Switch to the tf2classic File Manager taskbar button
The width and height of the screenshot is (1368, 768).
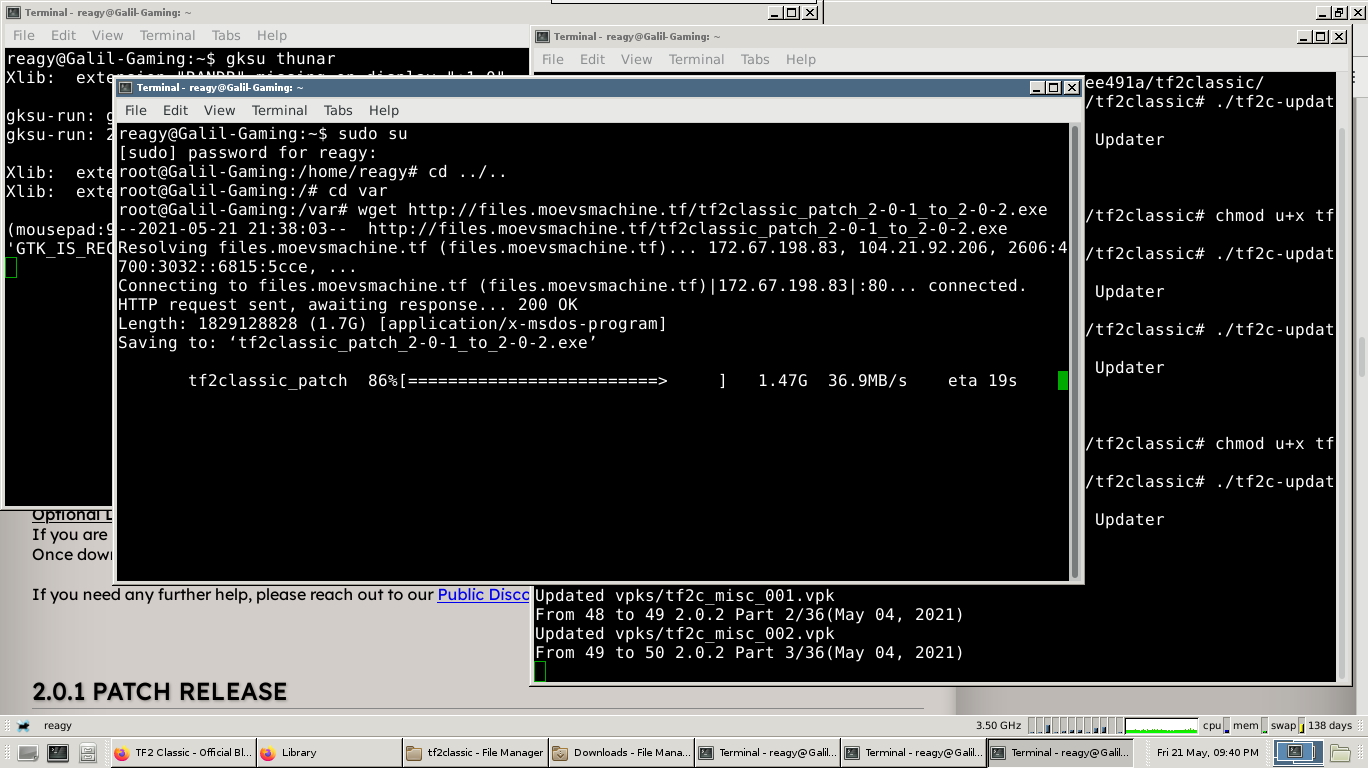pyautogui.click(x=474, y=753)
